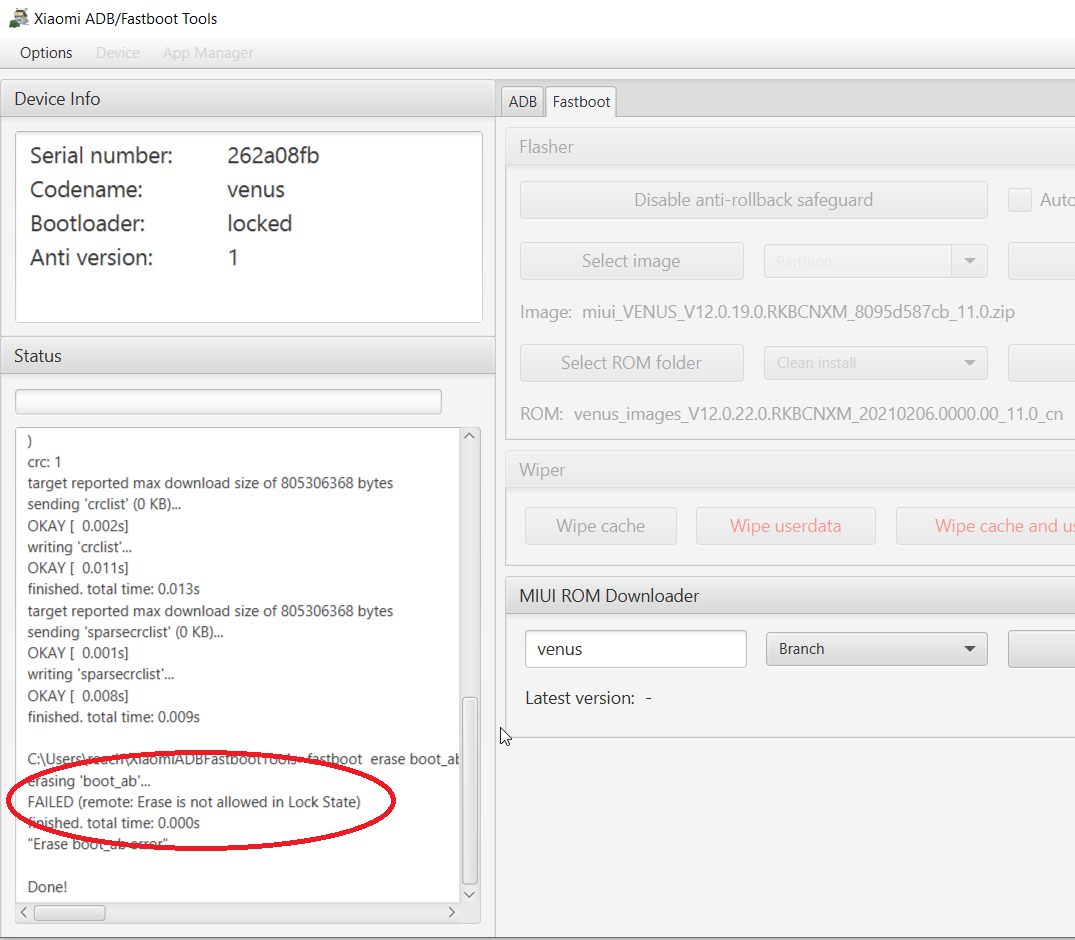The image size is (1075, 940).
Task: Click the 'FAILED (remote: Erase is not allowed in Lock State)' line
Action: [x=194, y=802]
